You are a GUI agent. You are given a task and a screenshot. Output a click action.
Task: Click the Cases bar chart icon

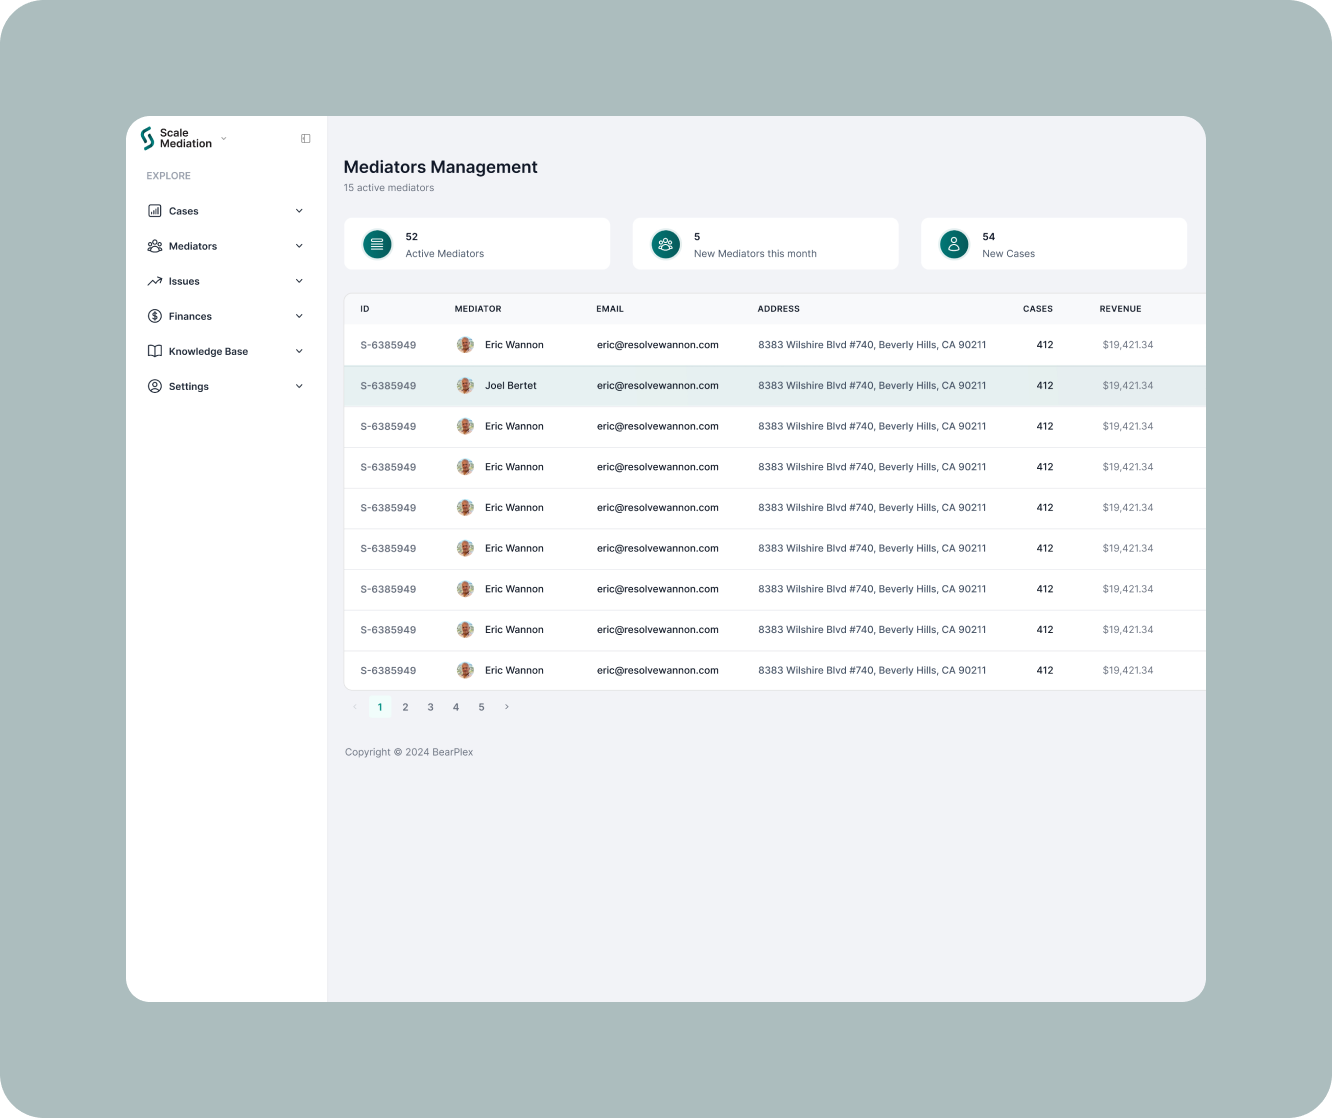(x=155, y=211)
